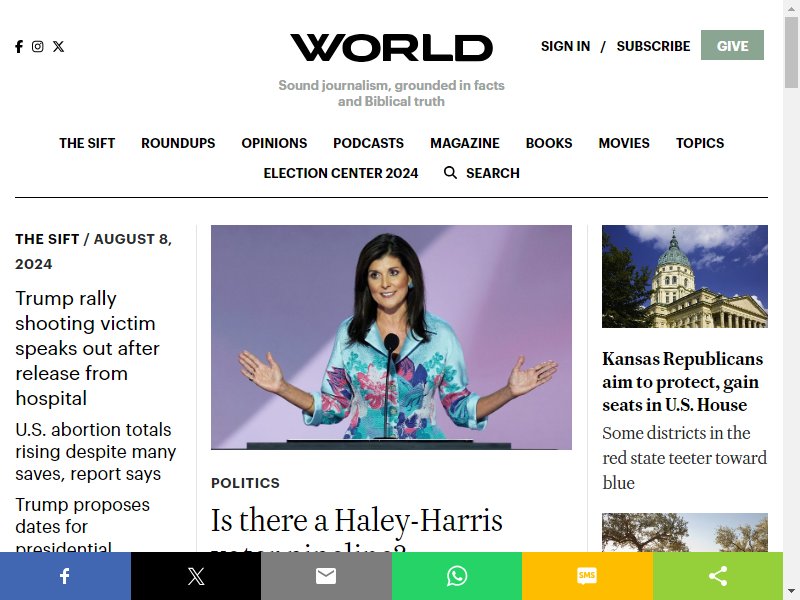Click Subscribe link
Viewport: 800px width, 600px height.
[653, 46]
